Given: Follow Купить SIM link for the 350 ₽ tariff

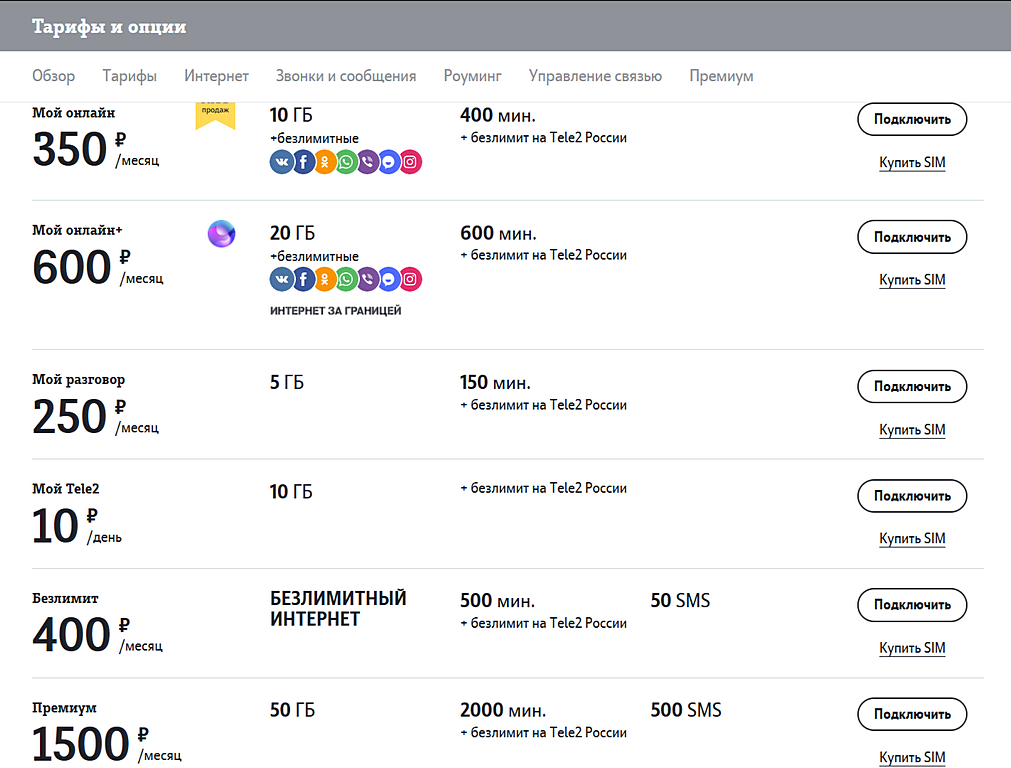Looking at the screenshot, I should point(912,162).
